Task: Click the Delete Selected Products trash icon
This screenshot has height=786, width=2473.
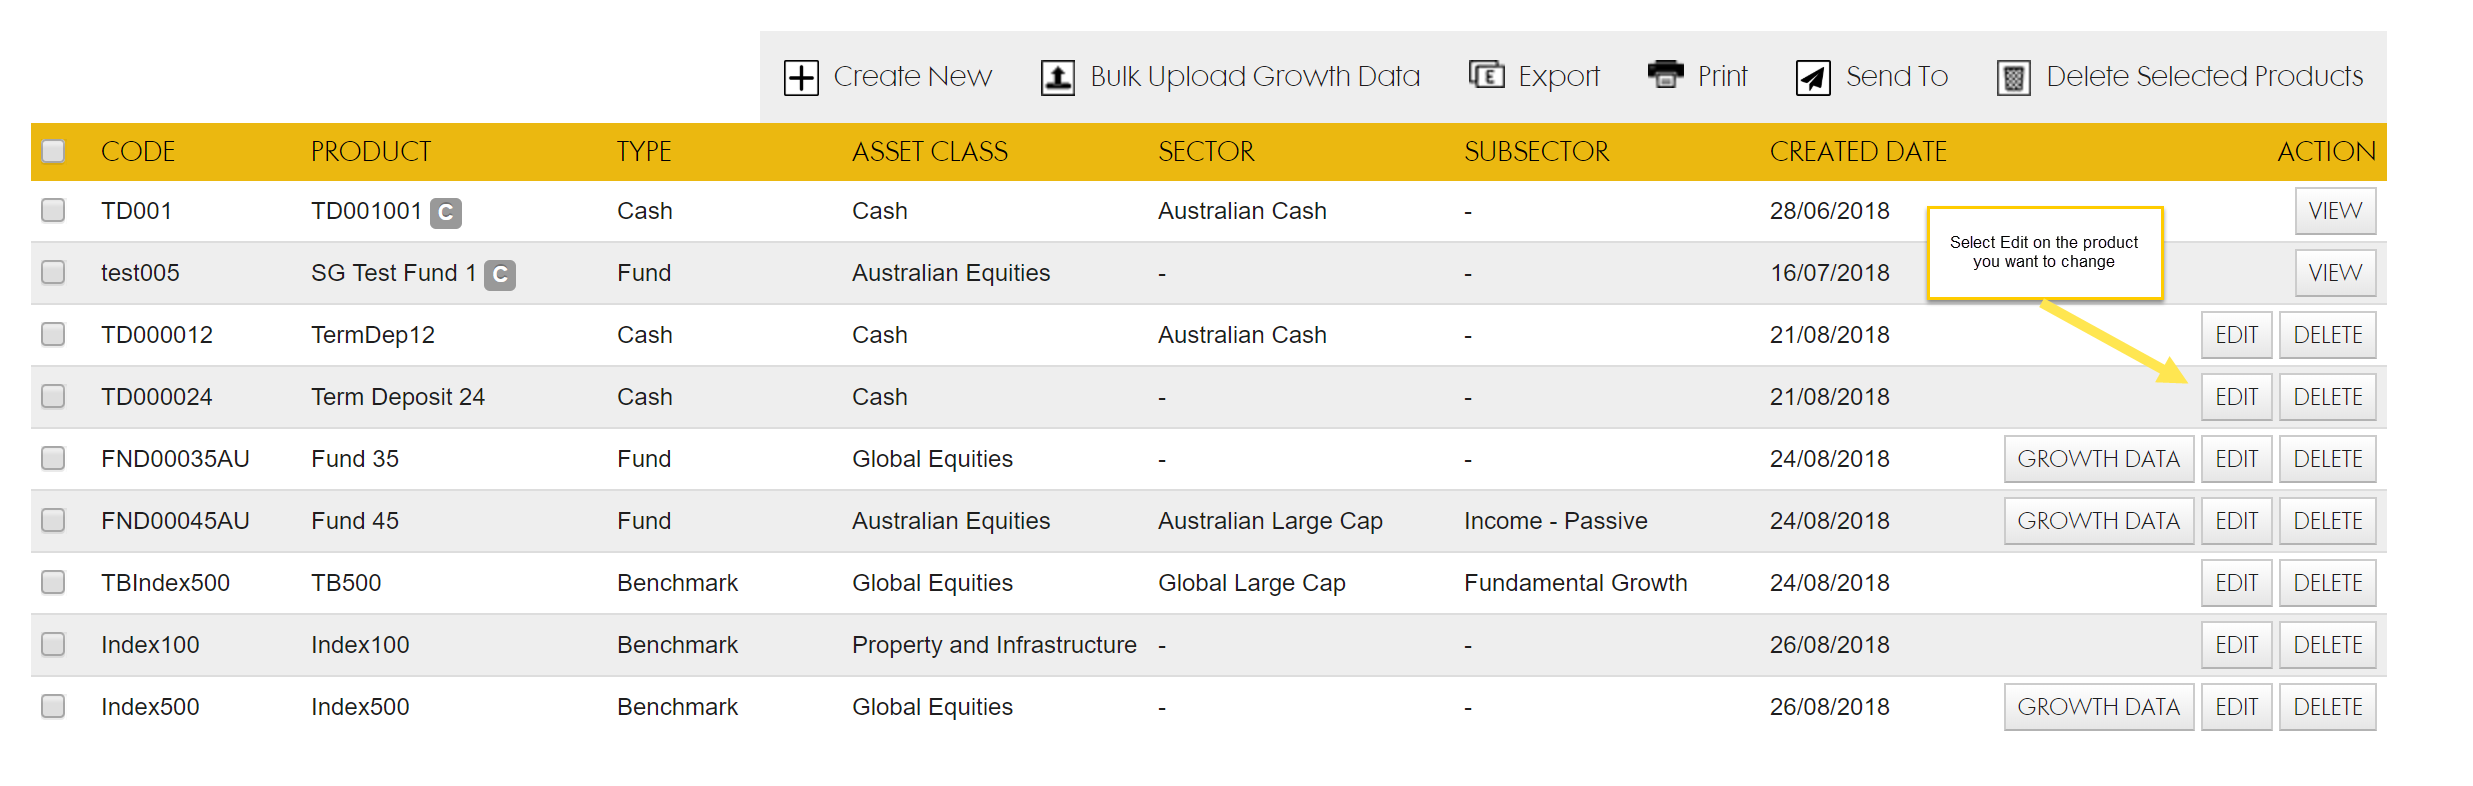Action: 2014,78
